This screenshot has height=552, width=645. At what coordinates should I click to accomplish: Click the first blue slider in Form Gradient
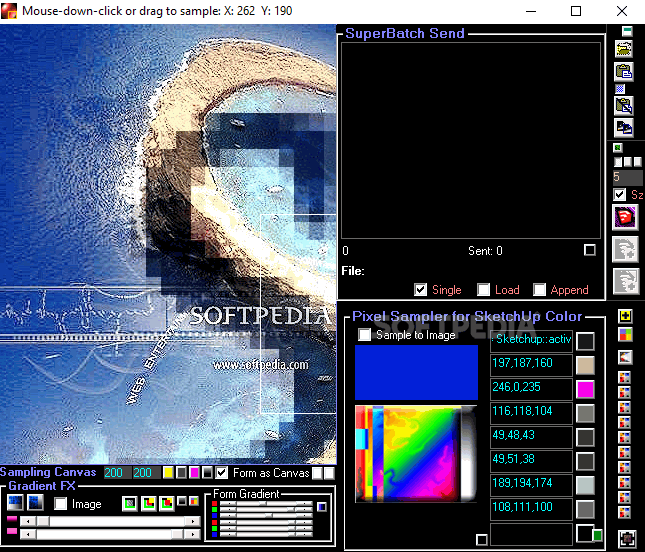(x=266, y=515)
